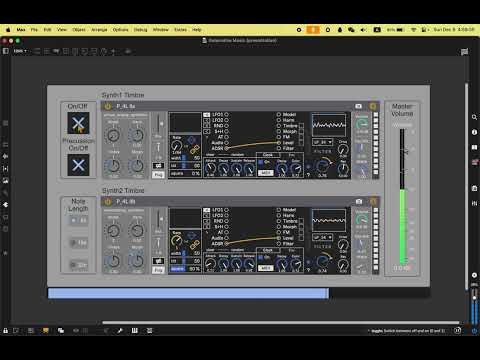Click the Poly button in Synth1

[158, 174]
